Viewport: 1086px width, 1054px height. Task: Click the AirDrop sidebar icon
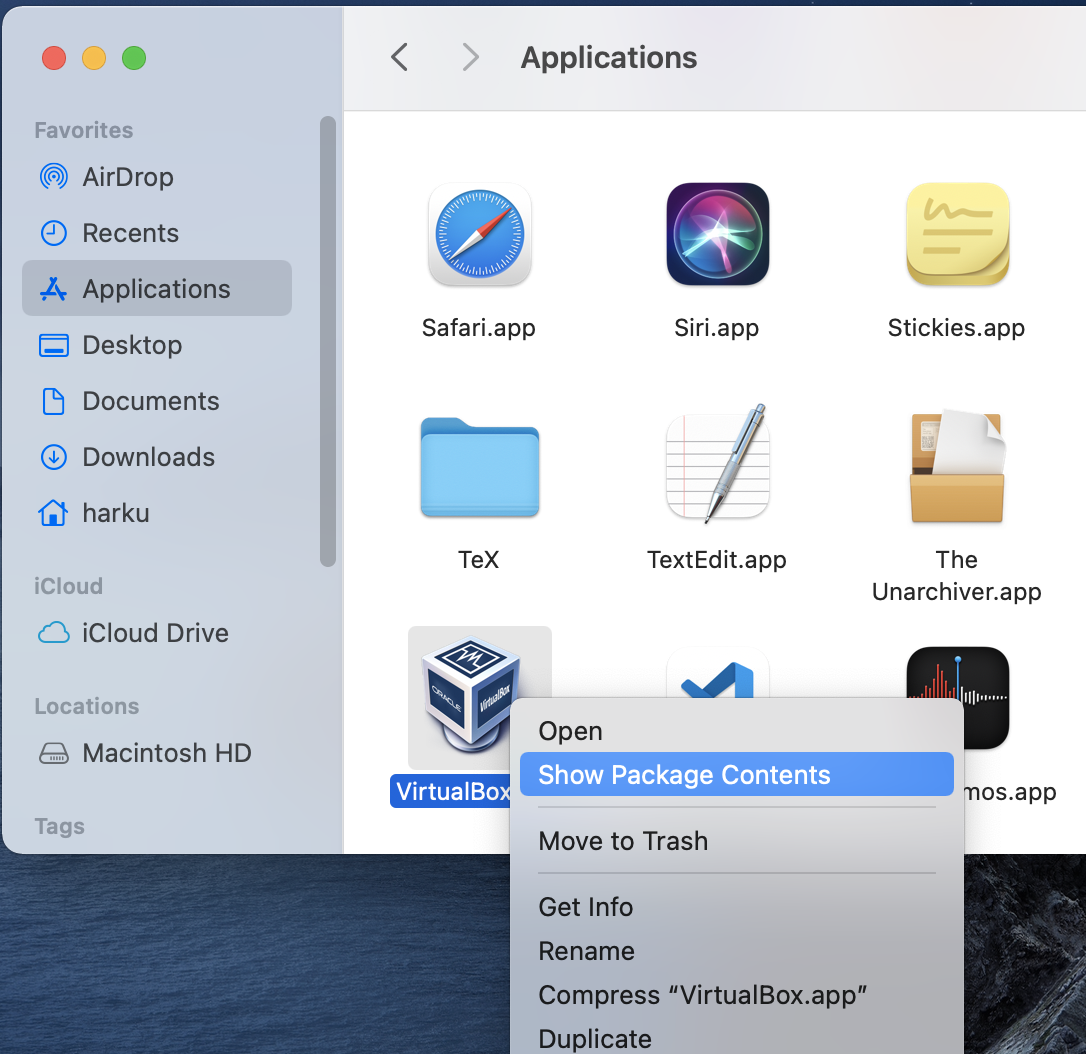[x=53, y=177]
